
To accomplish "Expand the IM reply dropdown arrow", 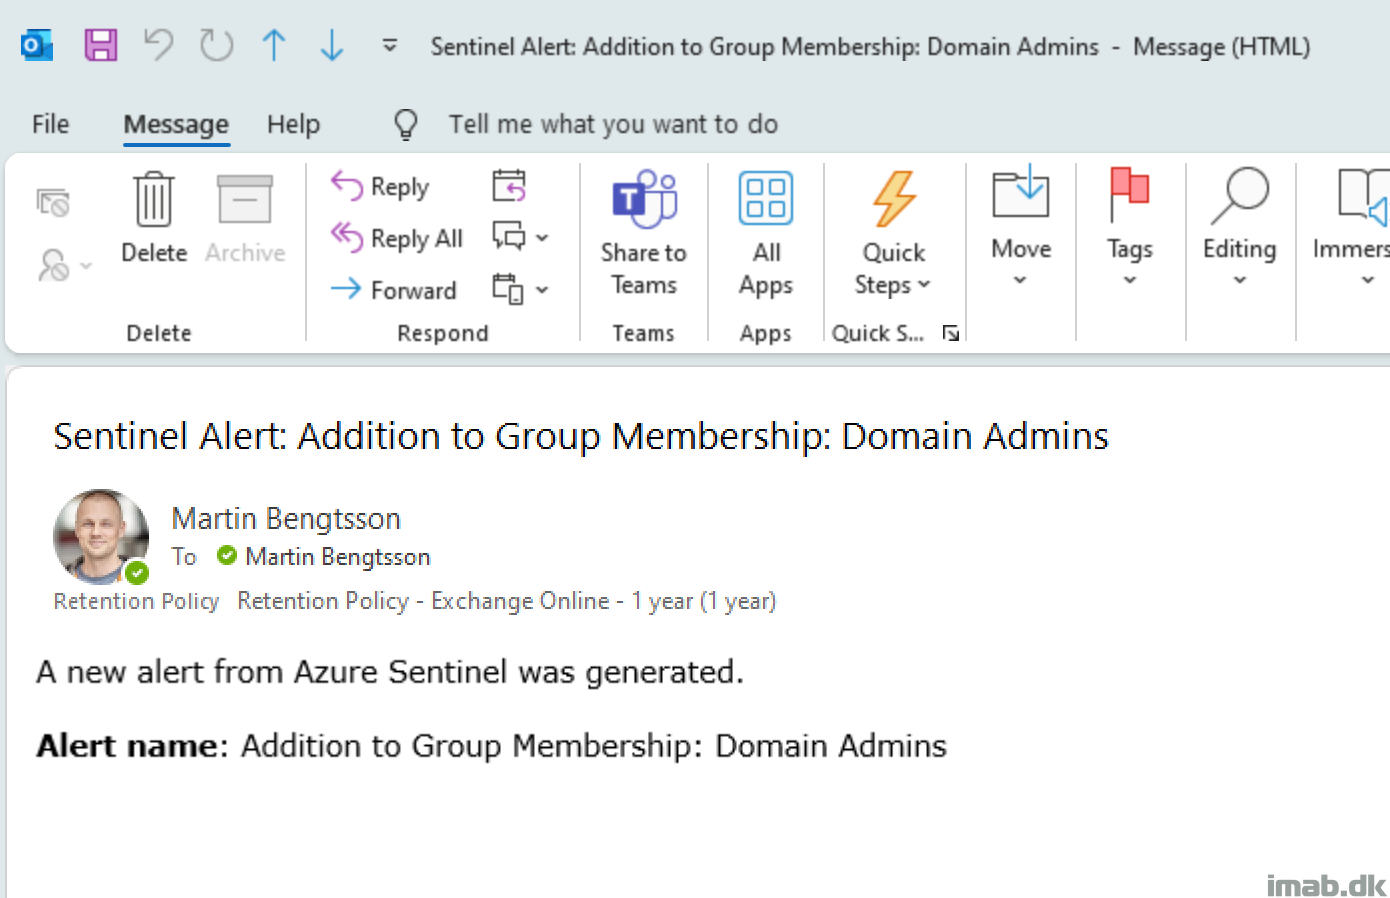I will point(542,238).
